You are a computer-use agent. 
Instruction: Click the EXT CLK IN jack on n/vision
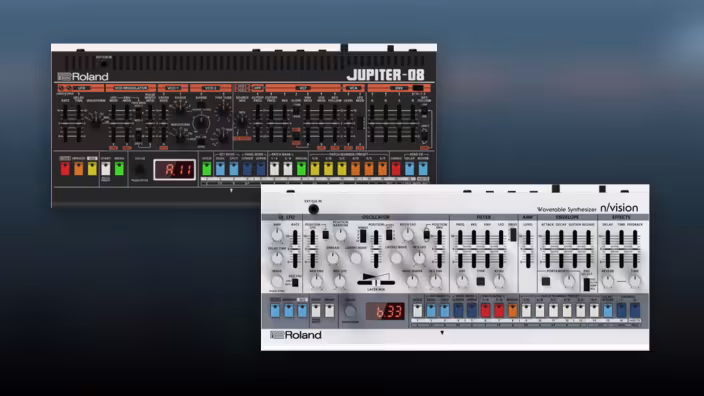coord(313,209)
